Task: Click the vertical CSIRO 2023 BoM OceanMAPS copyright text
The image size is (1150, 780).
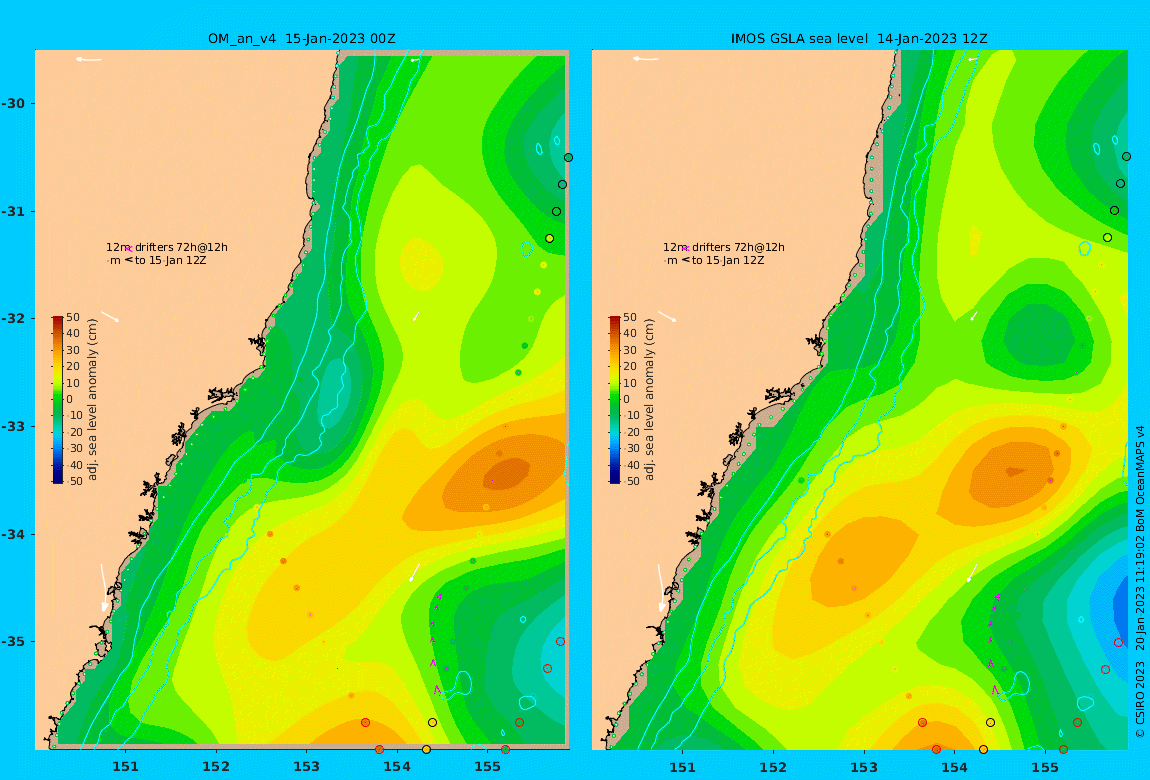Action: [x=1140, y=581]
